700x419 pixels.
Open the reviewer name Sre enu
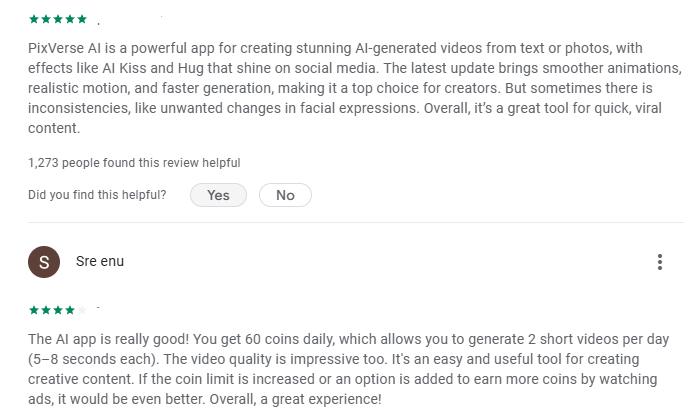100,261
